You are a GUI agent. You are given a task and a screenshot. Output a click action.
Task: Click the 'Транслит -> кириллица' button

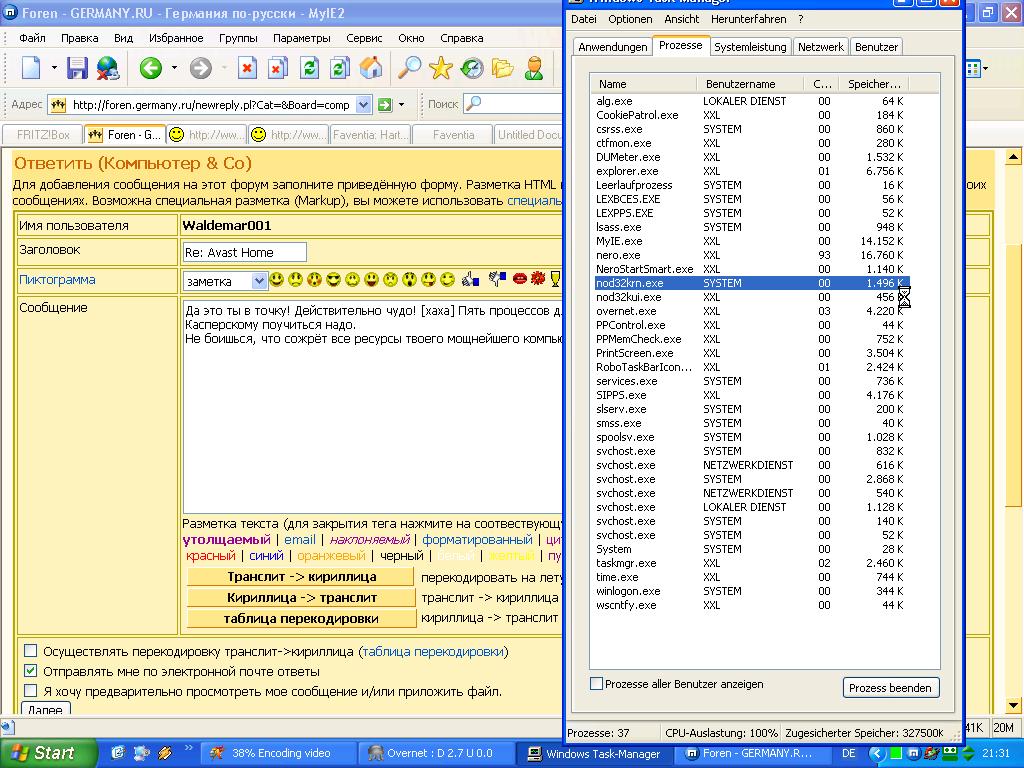pyautogui.click(x=301, y=577)
